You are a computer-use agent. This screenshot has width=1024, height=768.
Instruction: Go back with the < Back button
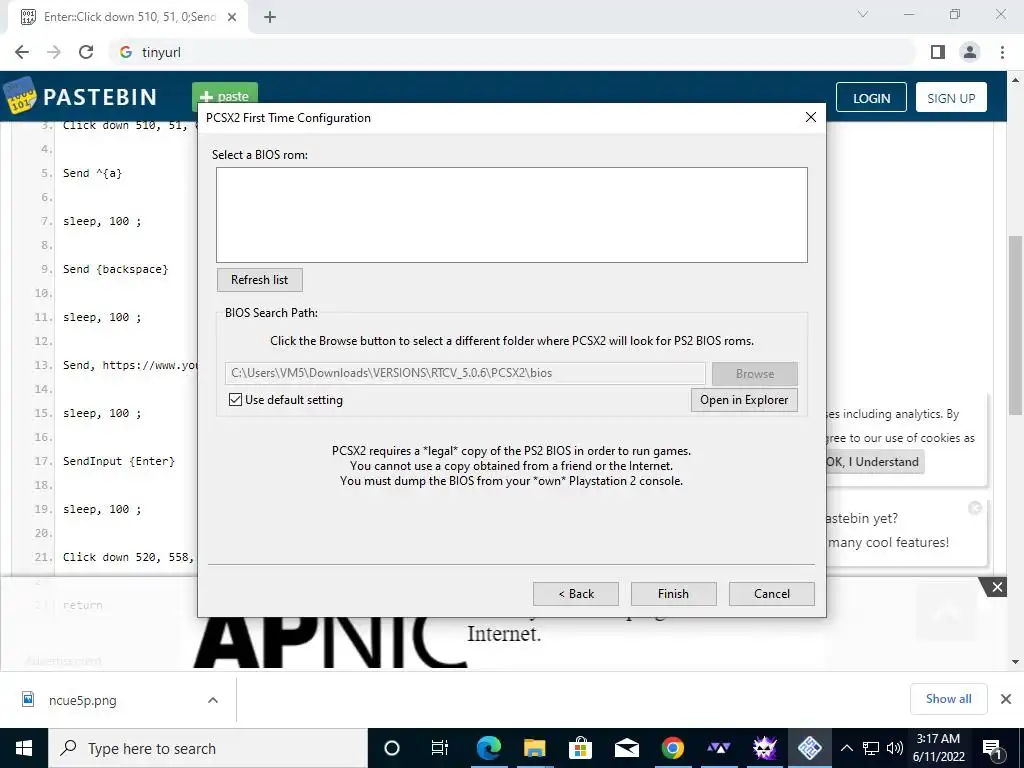click(575, 594)
